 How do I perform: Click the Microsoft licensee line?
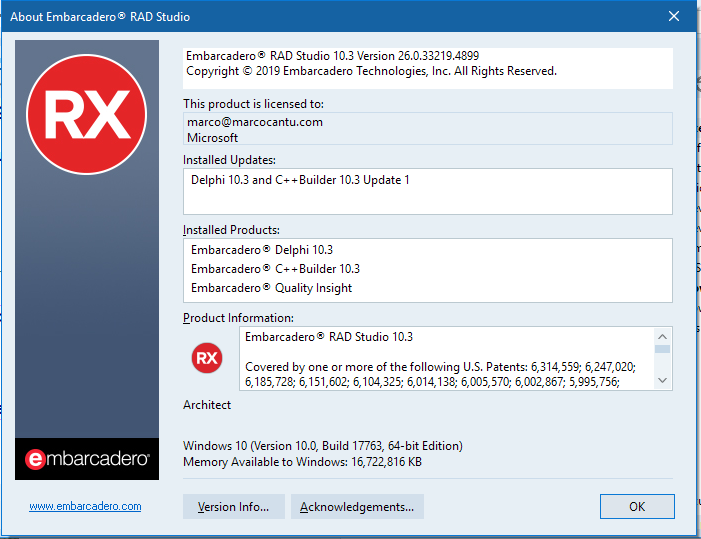click(213, 138)
